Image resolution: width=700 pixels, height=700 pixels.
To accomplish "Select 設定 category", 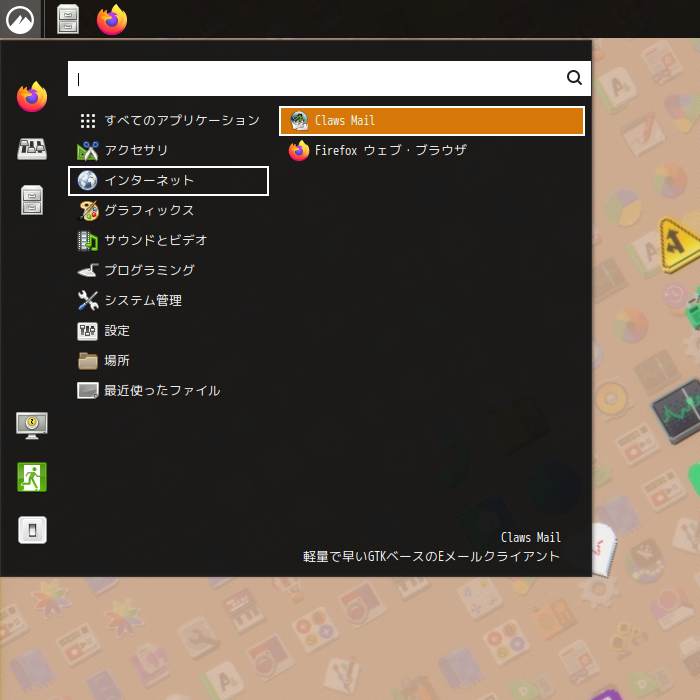I will coord(168,331).
